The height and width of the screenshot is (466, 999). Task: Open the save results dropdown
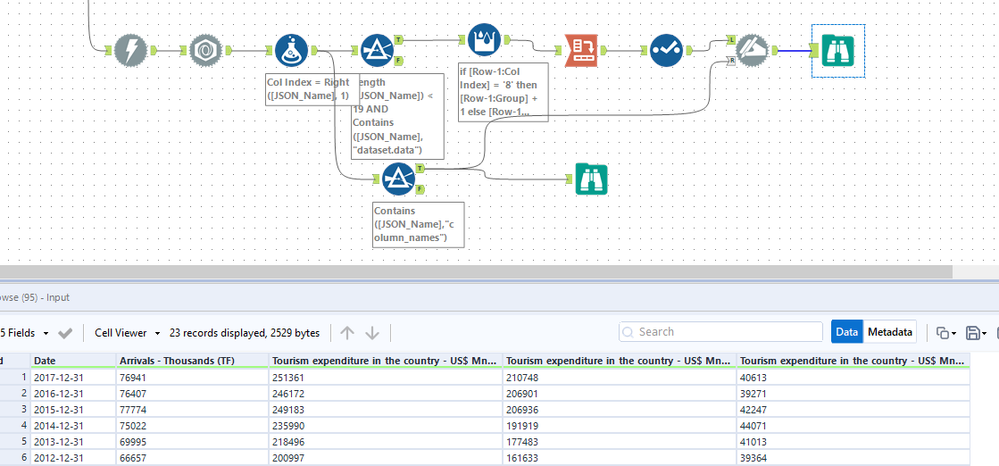(x=976, y=333)
